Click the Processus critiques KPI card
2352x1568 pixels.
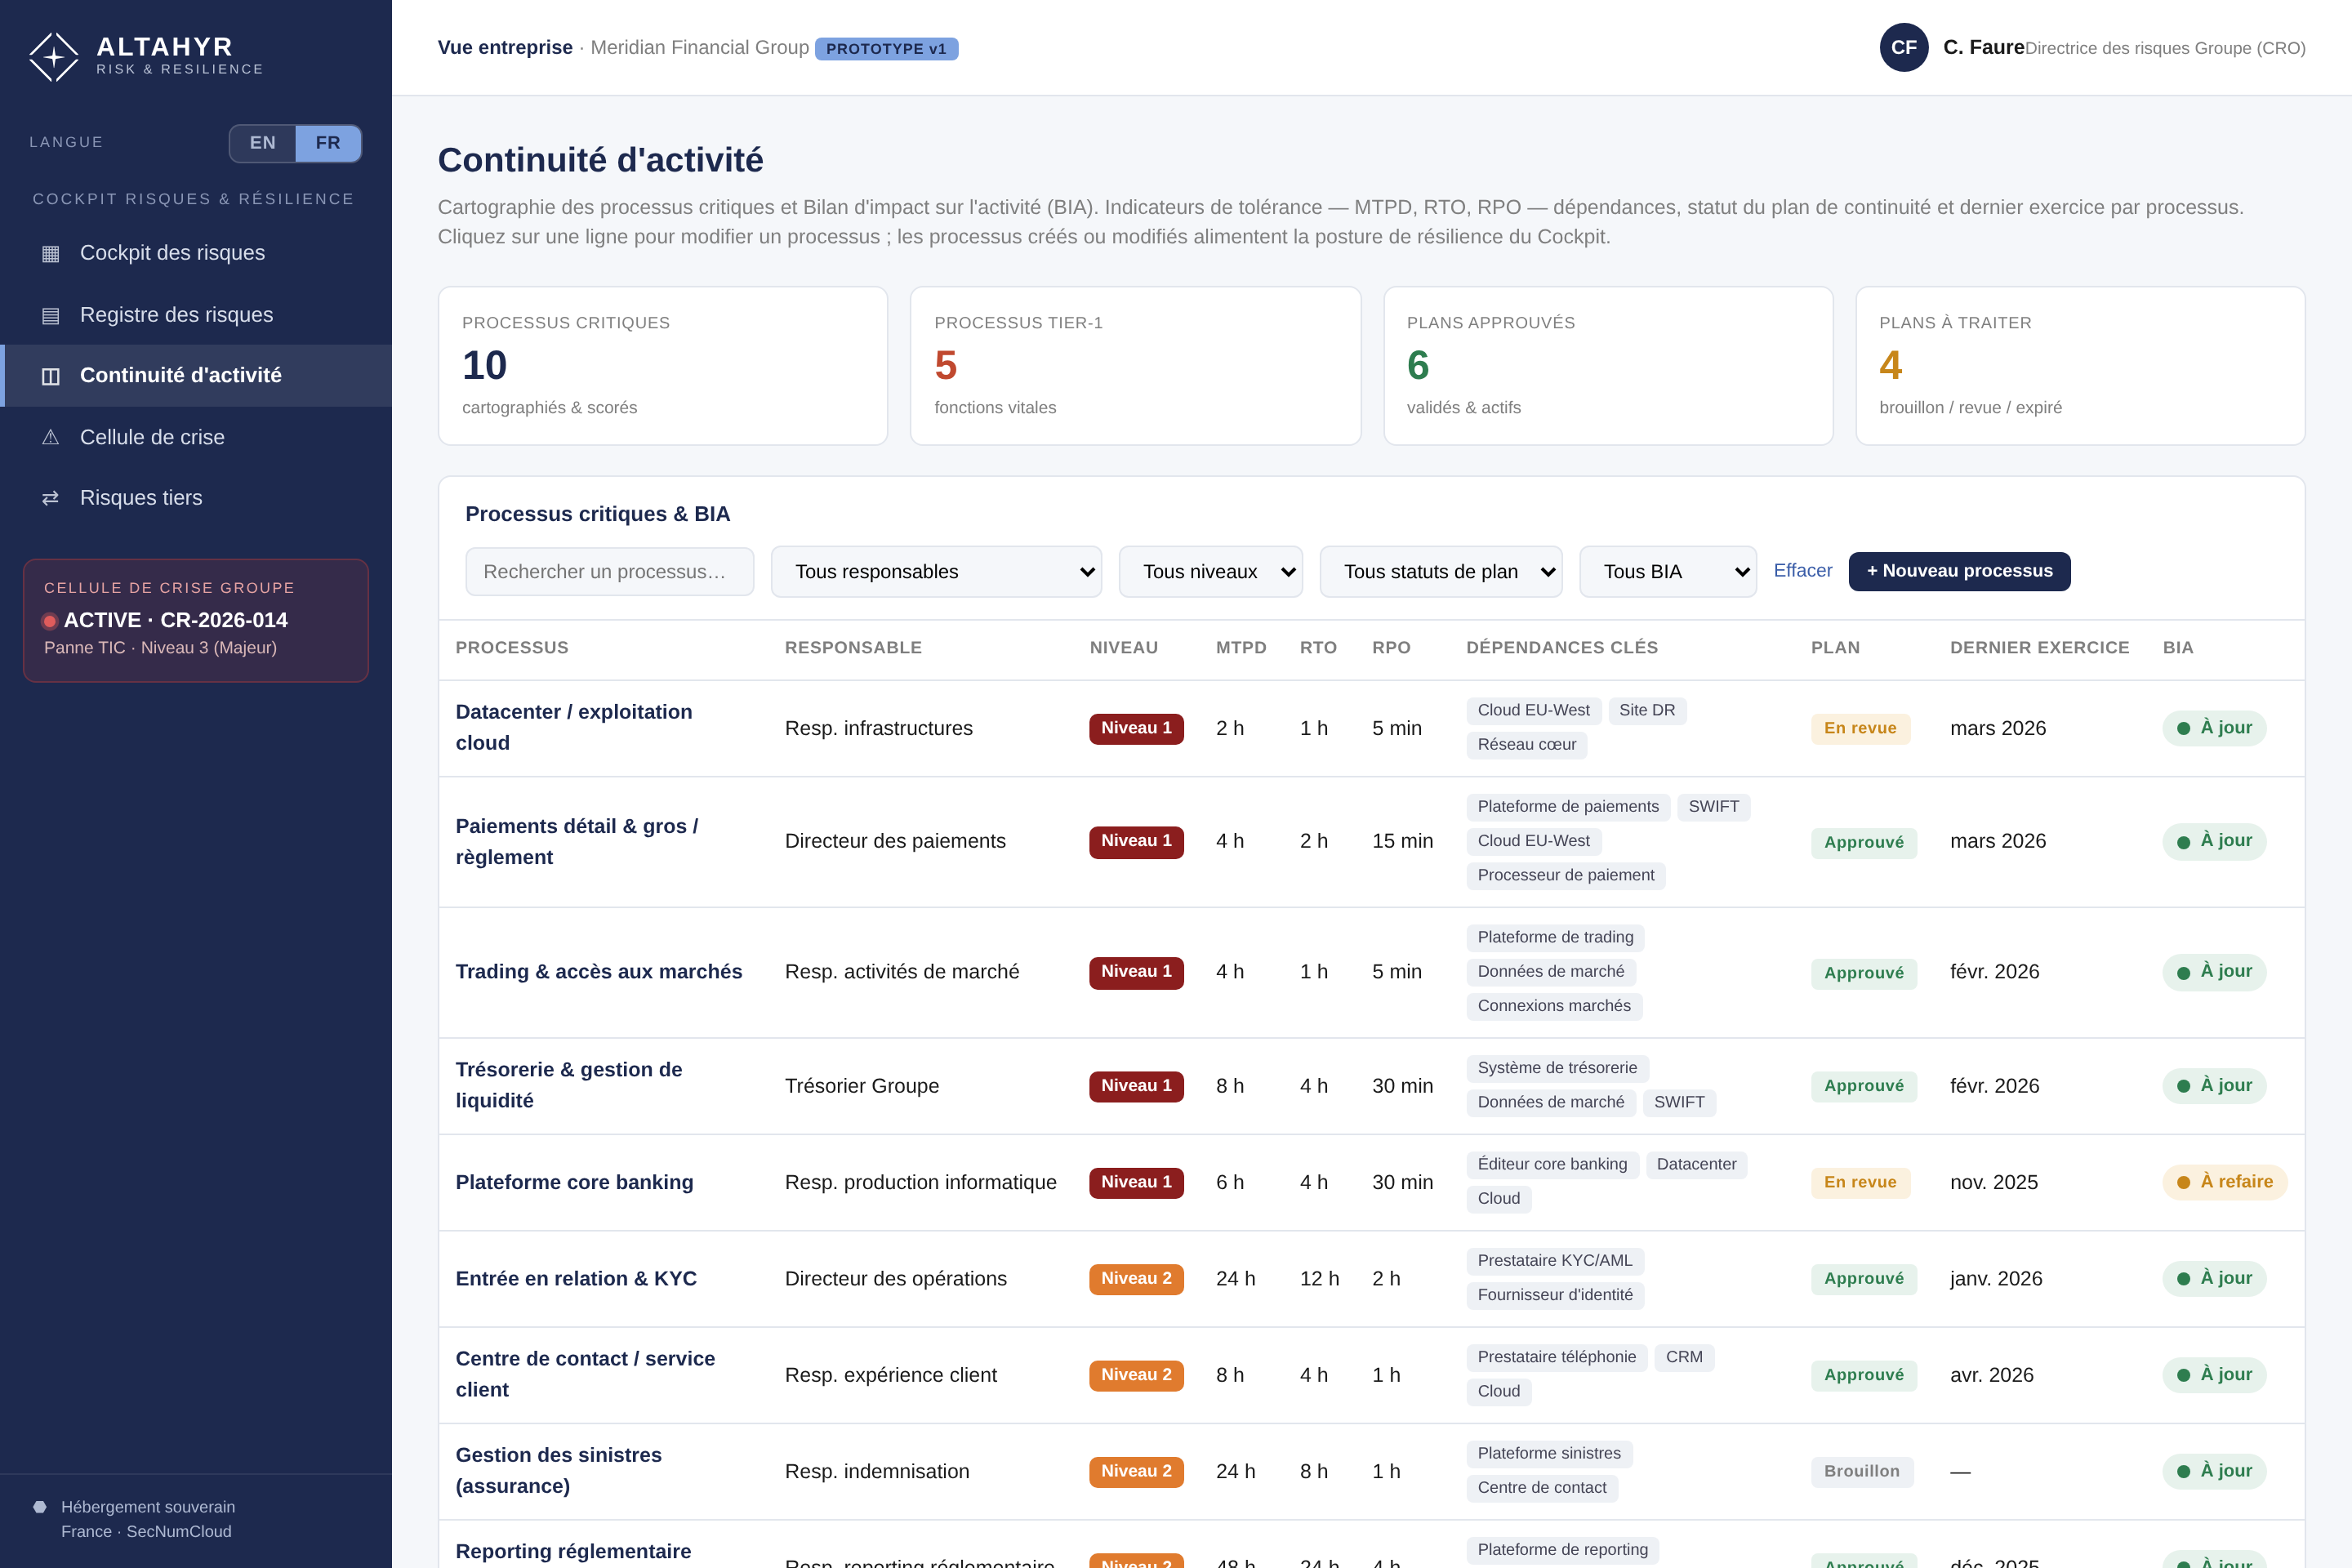(x=663, y=366)
